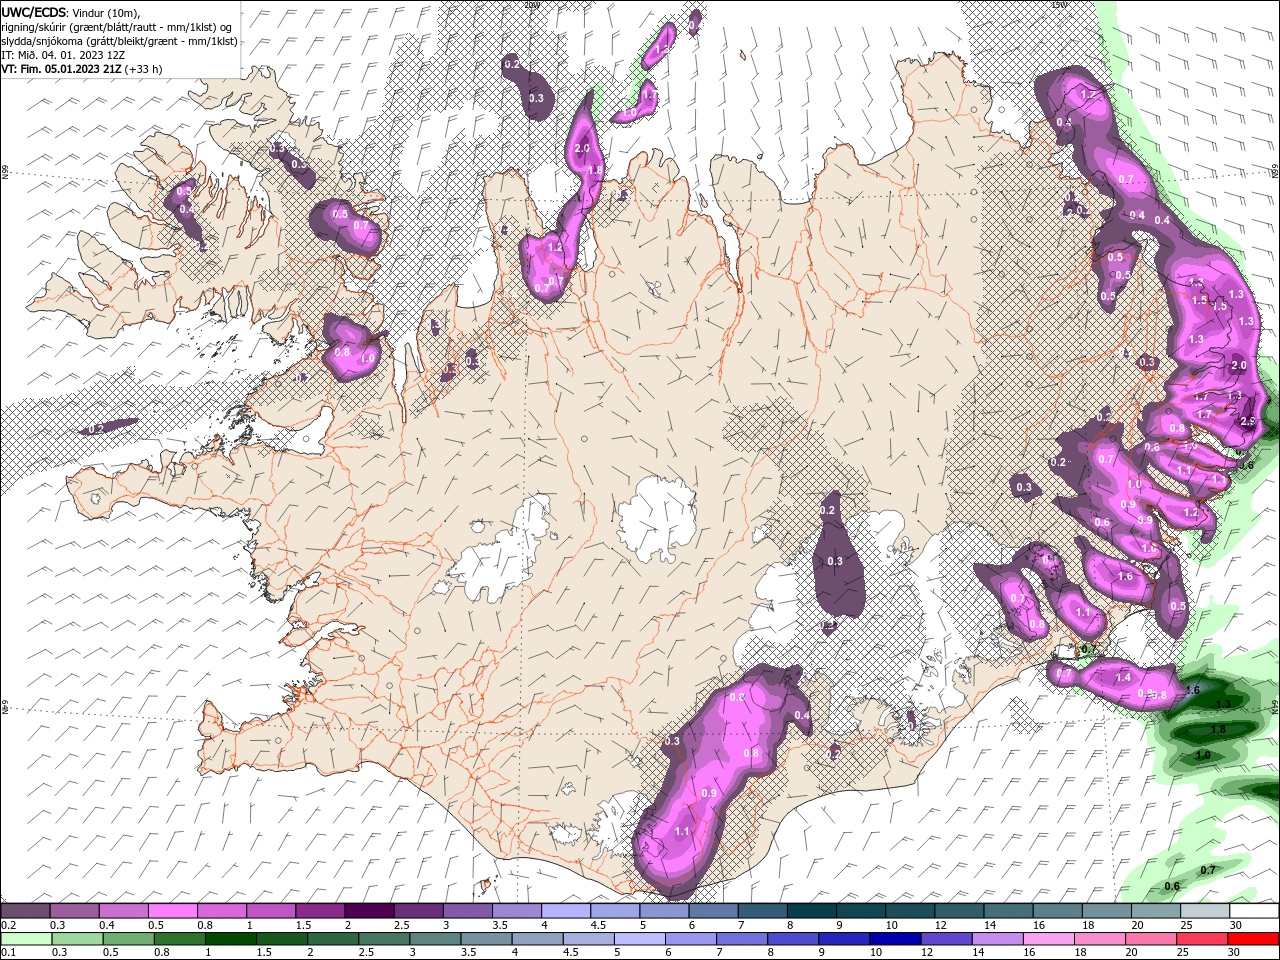
Task: Select the violet swatch labeled 12, lower legend row
Action: pos(946,939)
